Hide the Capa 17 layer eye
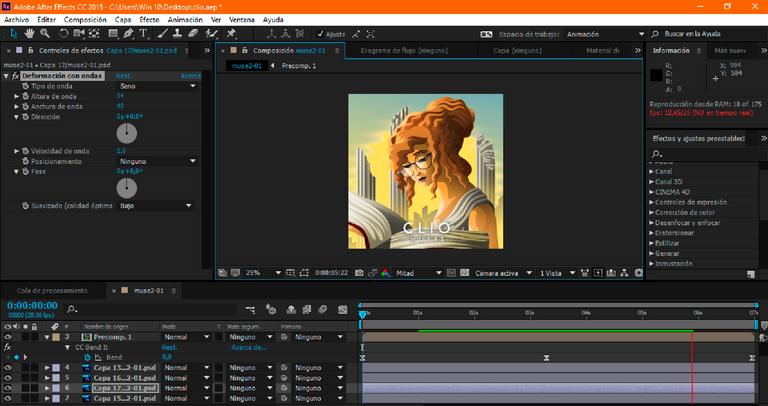Image resolution: width=768 pixels, height=406 pixels. point(7,388)
